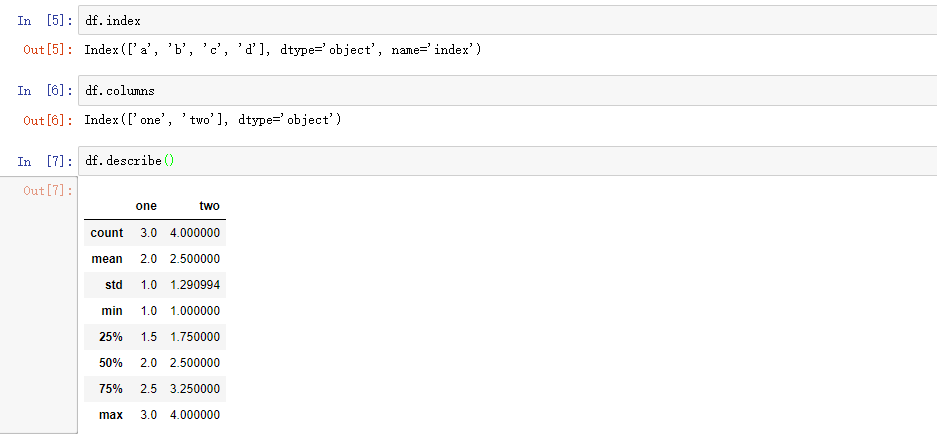
Task: Click the Index(['one', 'two']) output text
Action: click(x=213, y=120)
